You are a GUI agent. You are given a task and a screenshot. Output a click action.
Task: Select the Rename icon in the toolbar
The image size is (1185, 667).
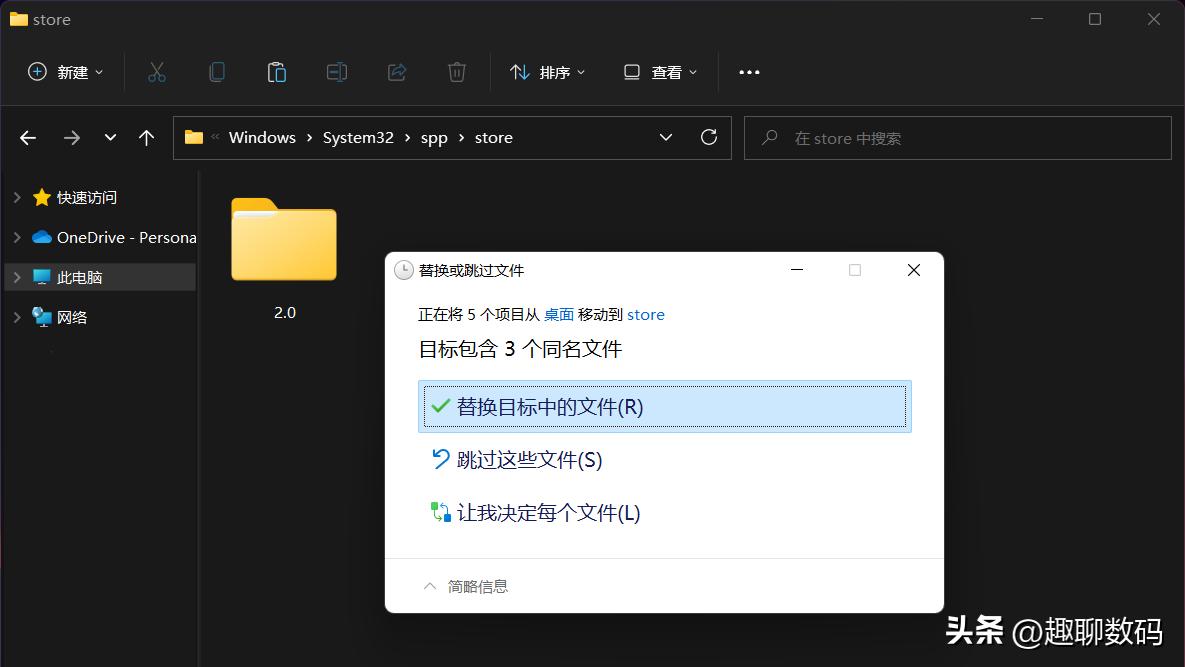tap(336, 71)
